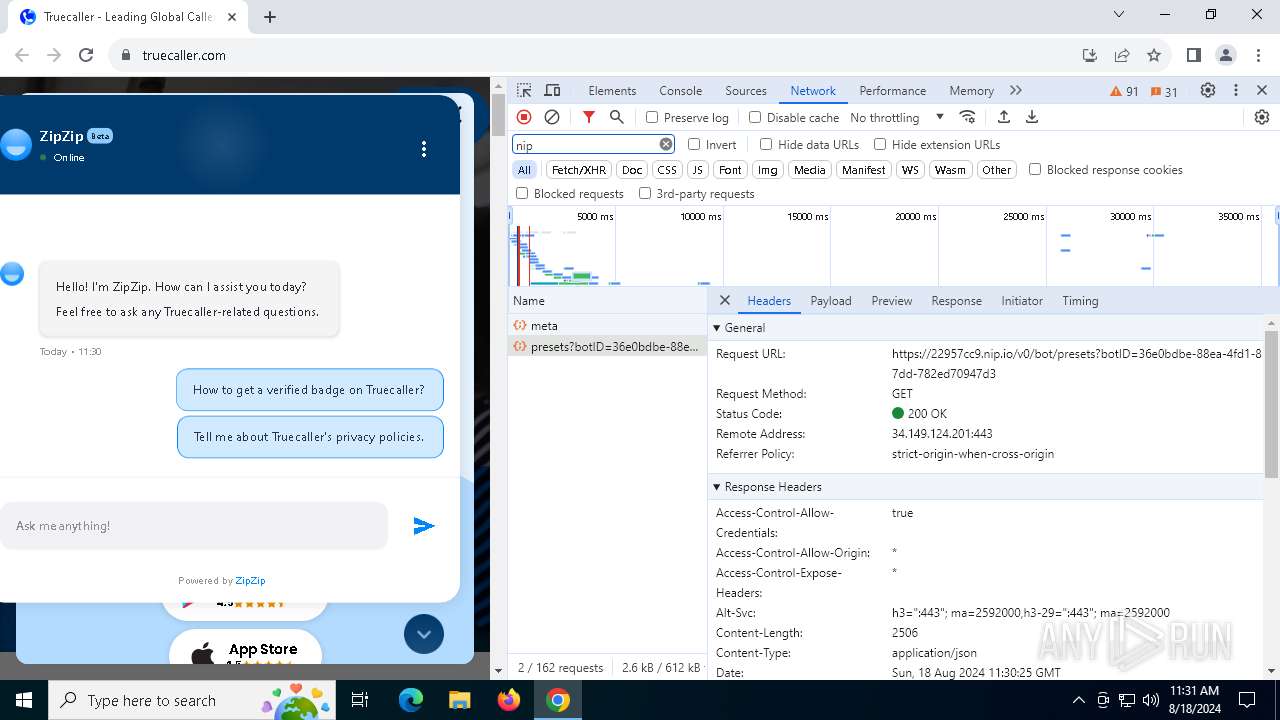The height and width of the screenshot is (720, 1280).
Task: Stop recording network log
Action: click(524, 117)
